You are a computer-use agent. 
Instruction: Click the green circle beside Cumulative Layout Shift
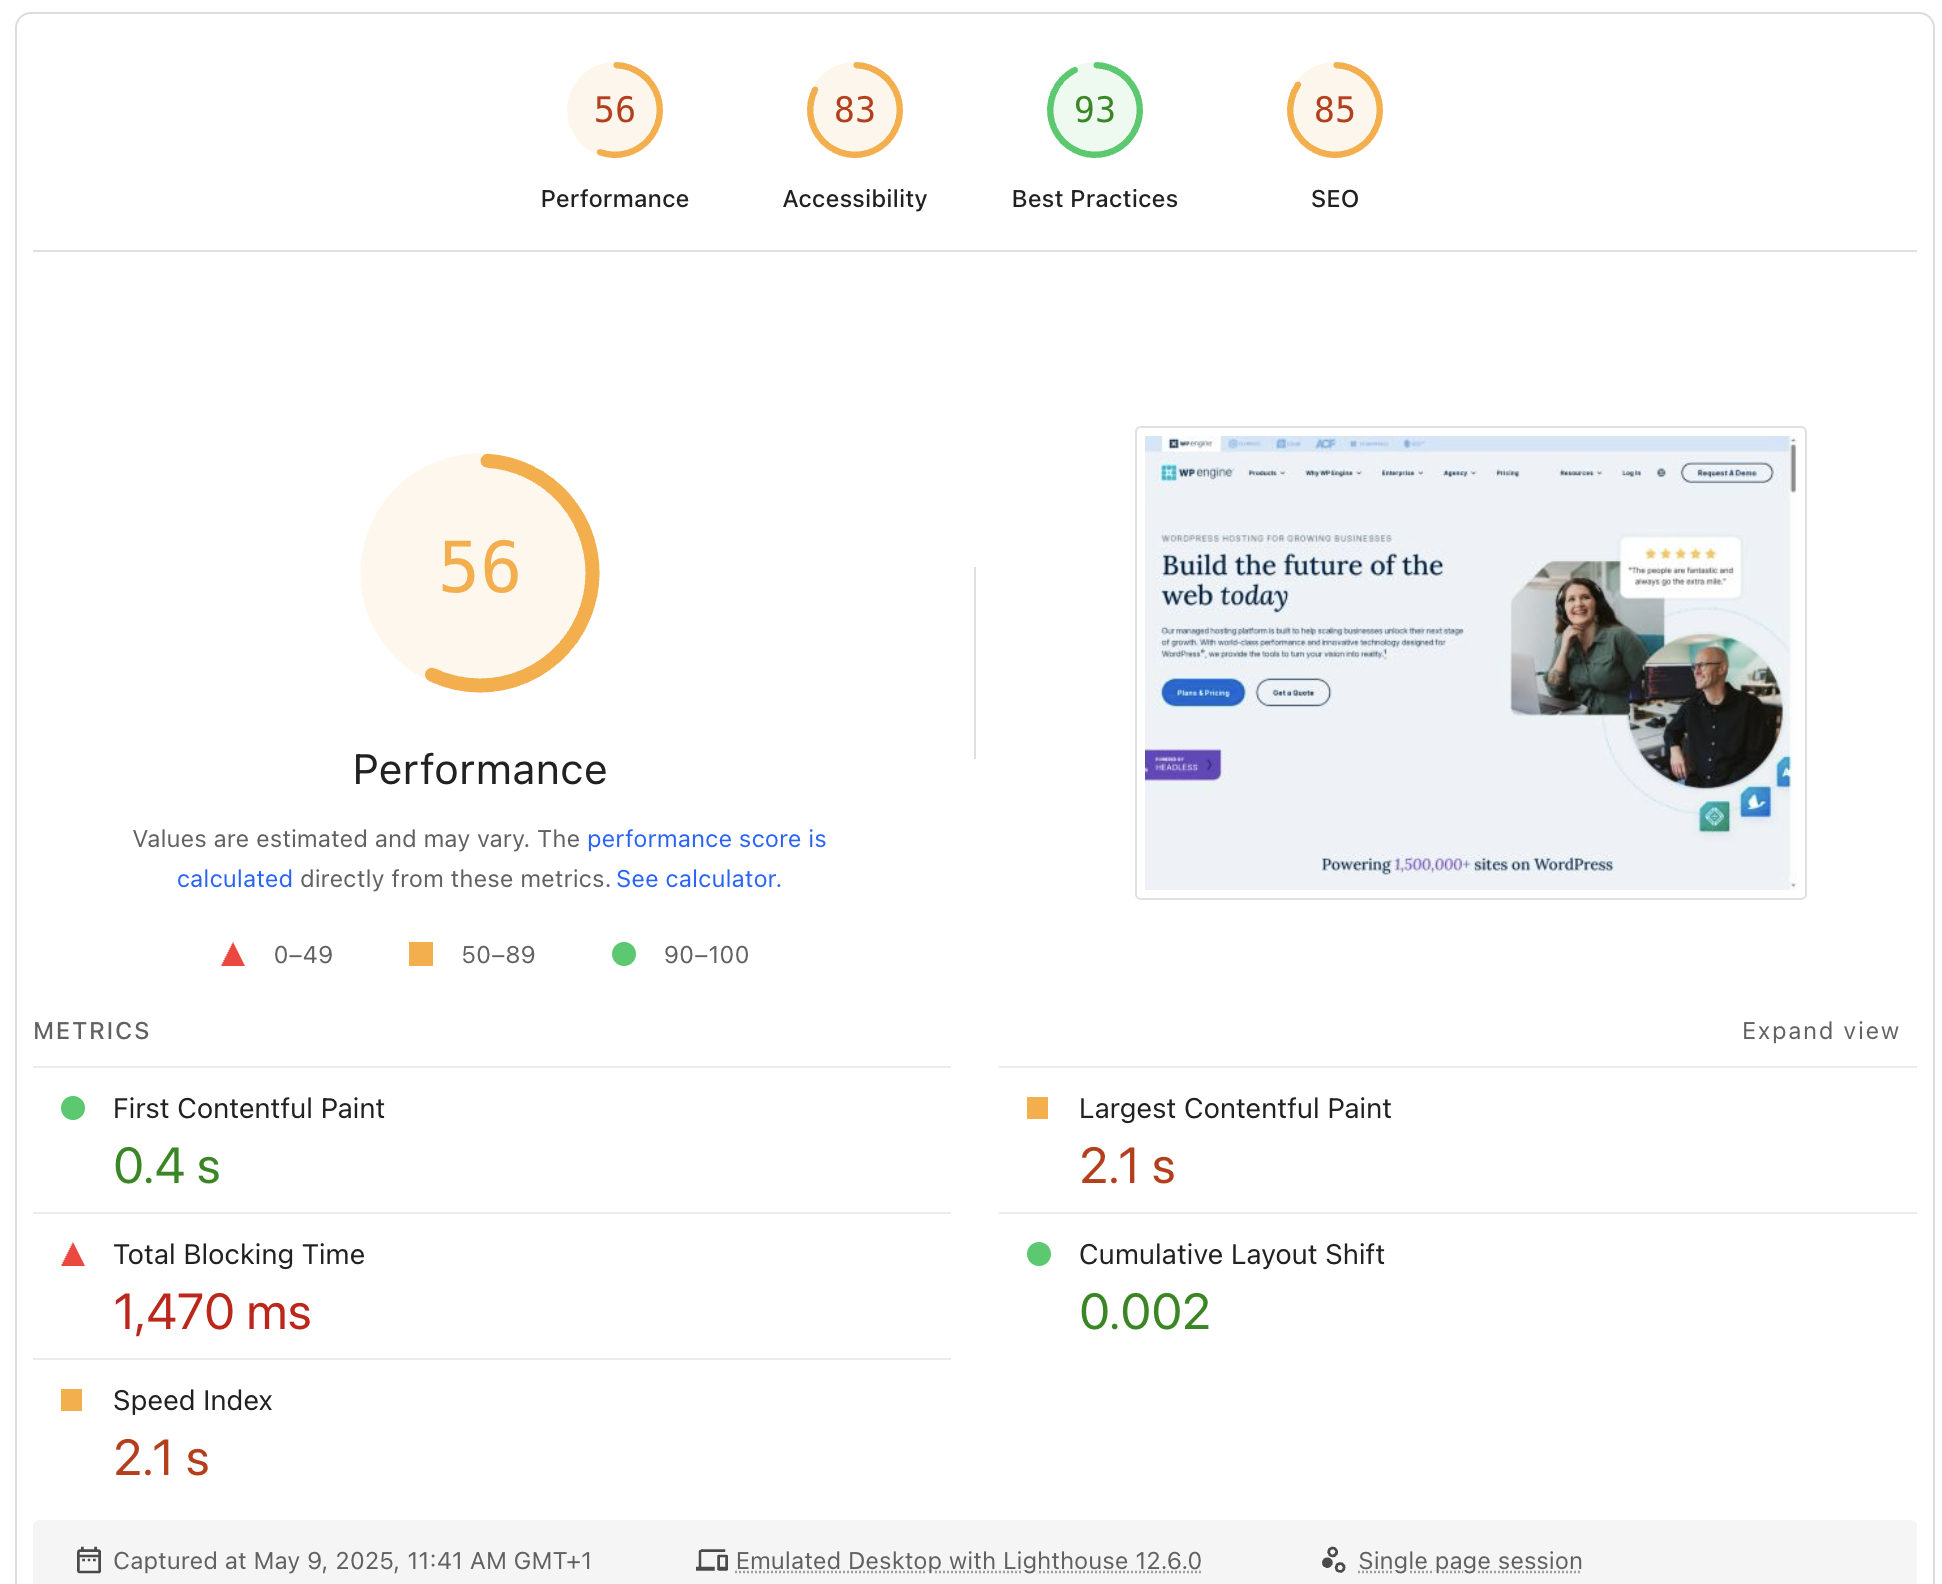click(1039, 1254)
